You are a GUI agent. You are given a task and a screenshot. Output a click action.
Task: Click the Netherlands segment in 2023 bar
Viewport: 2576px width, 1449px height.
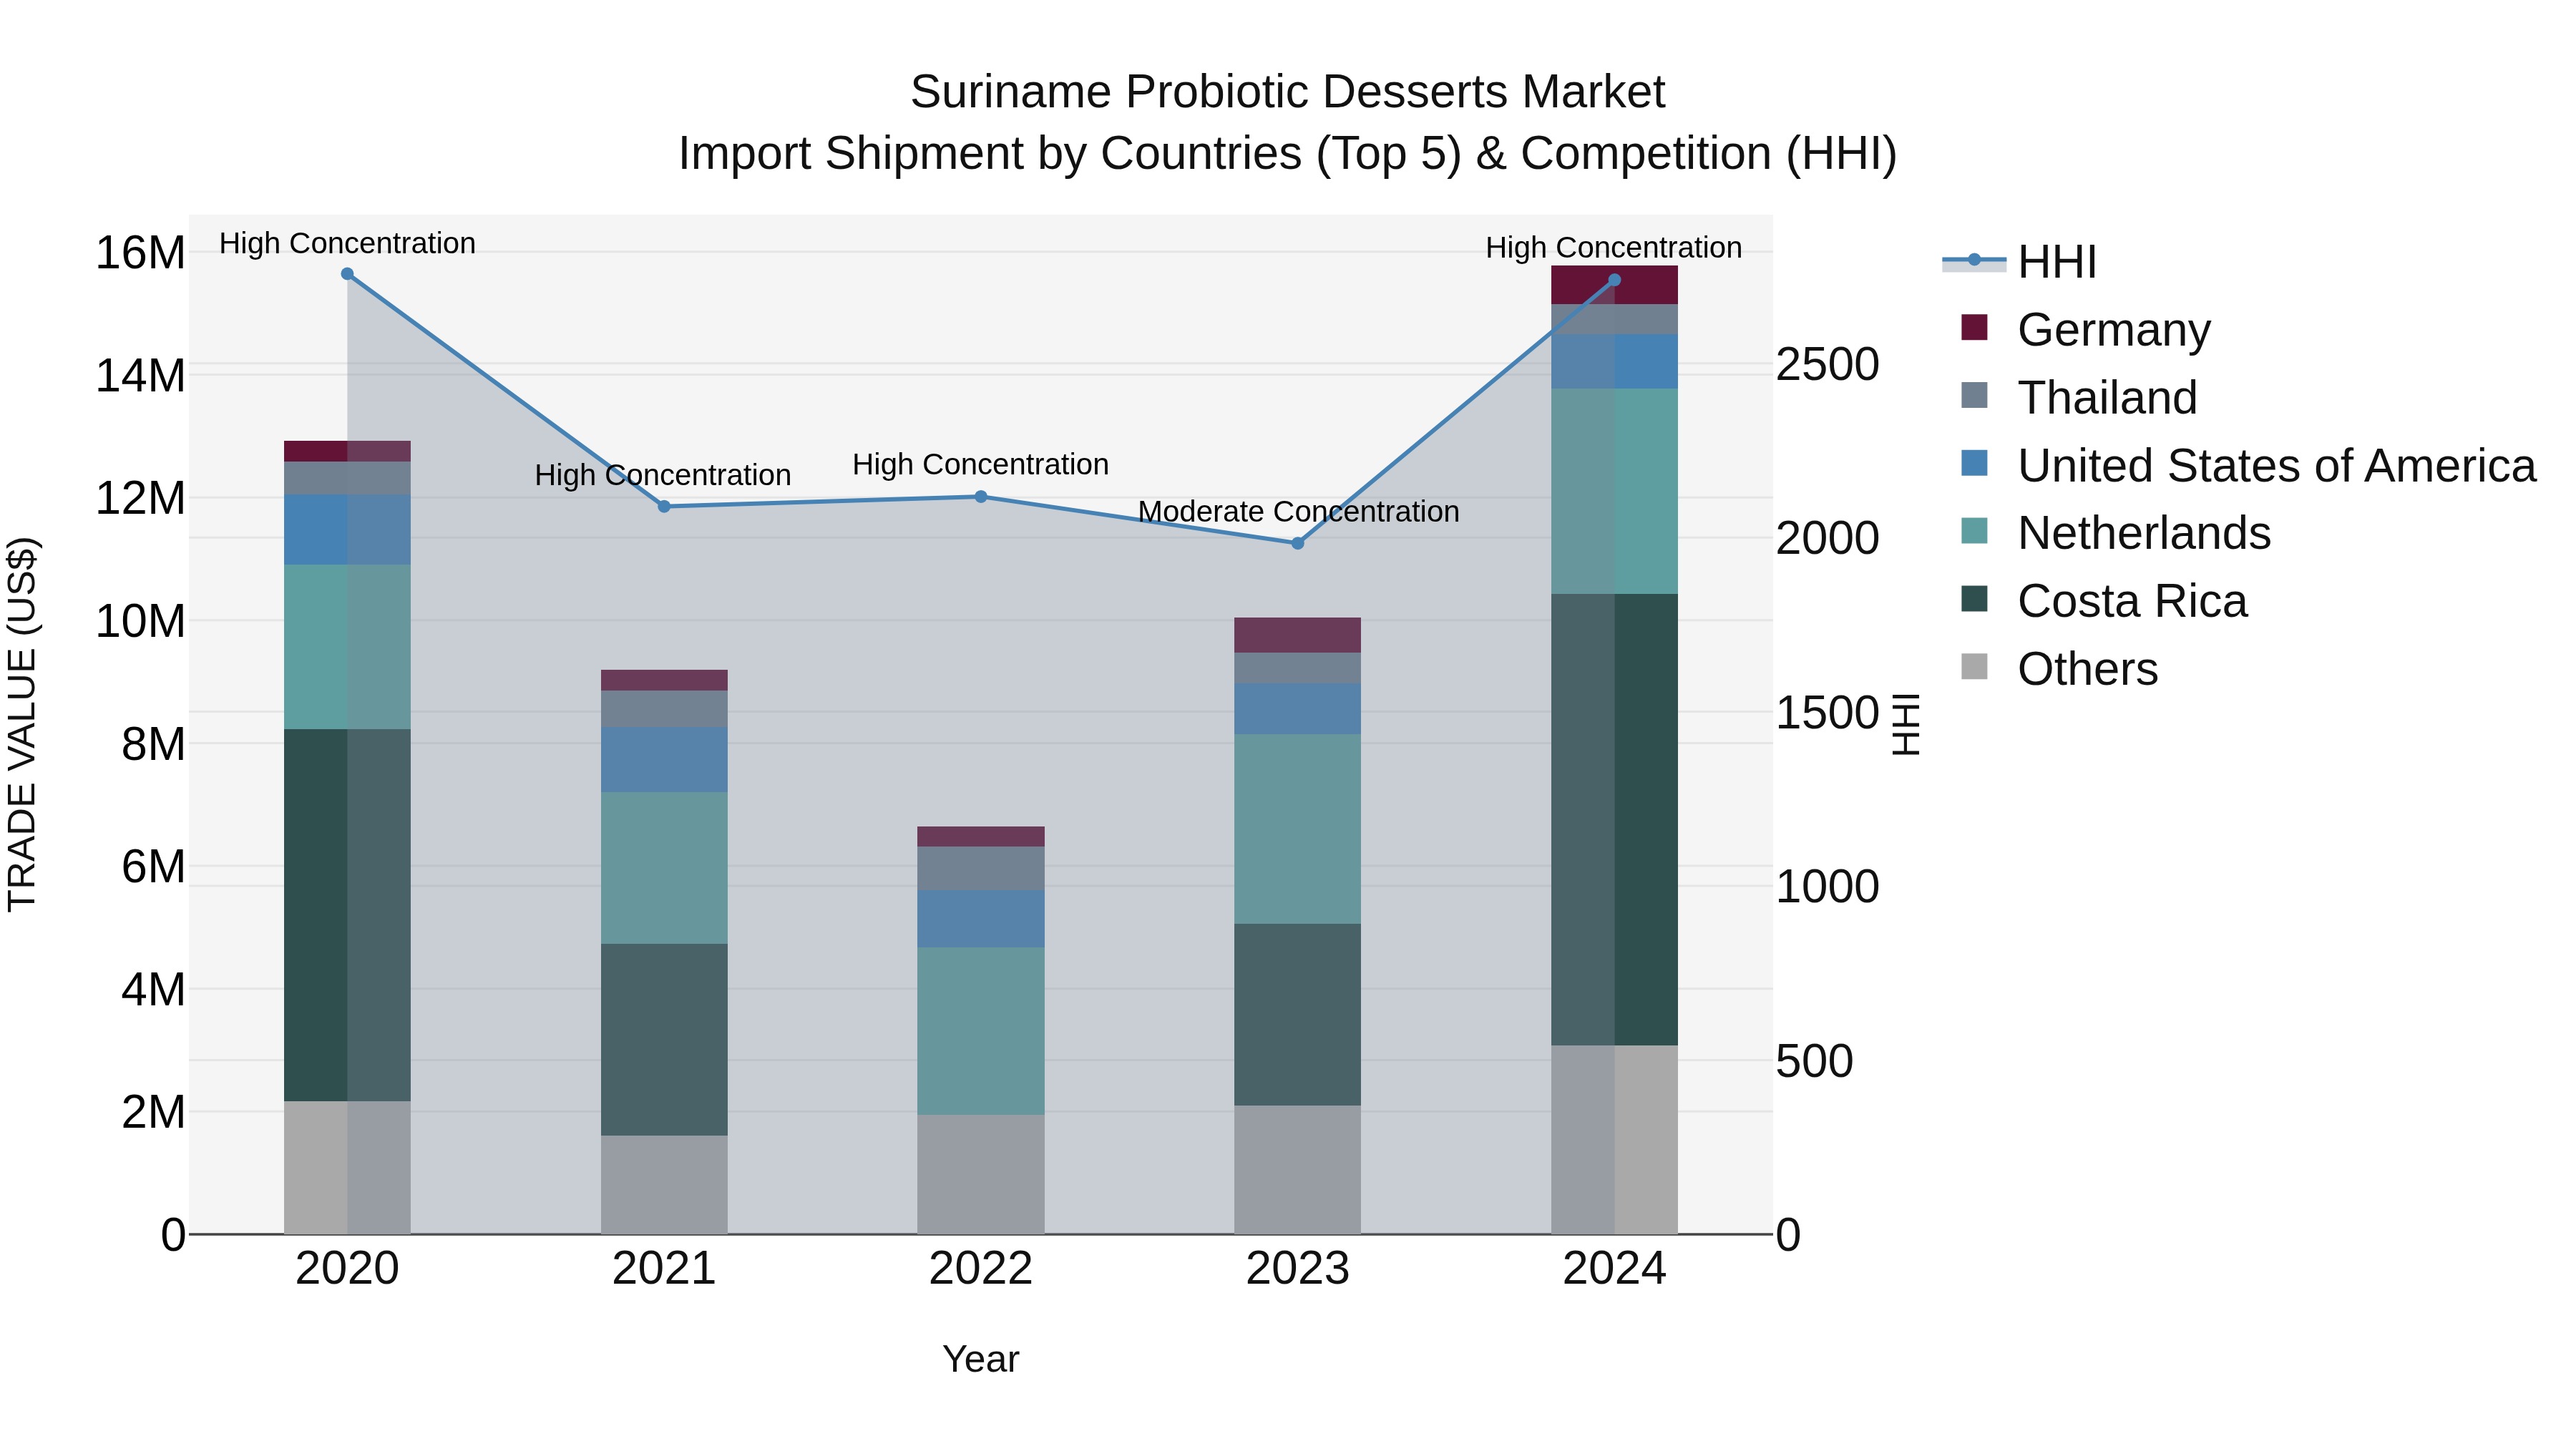(1298, 829)
